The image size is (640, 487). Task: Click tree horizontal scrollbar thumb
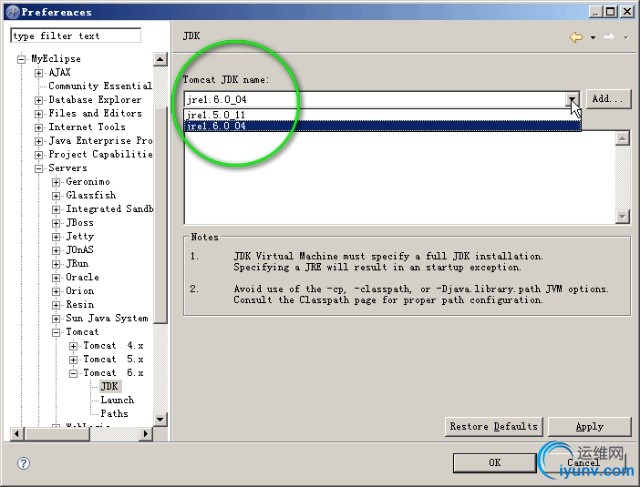point(56,434)
